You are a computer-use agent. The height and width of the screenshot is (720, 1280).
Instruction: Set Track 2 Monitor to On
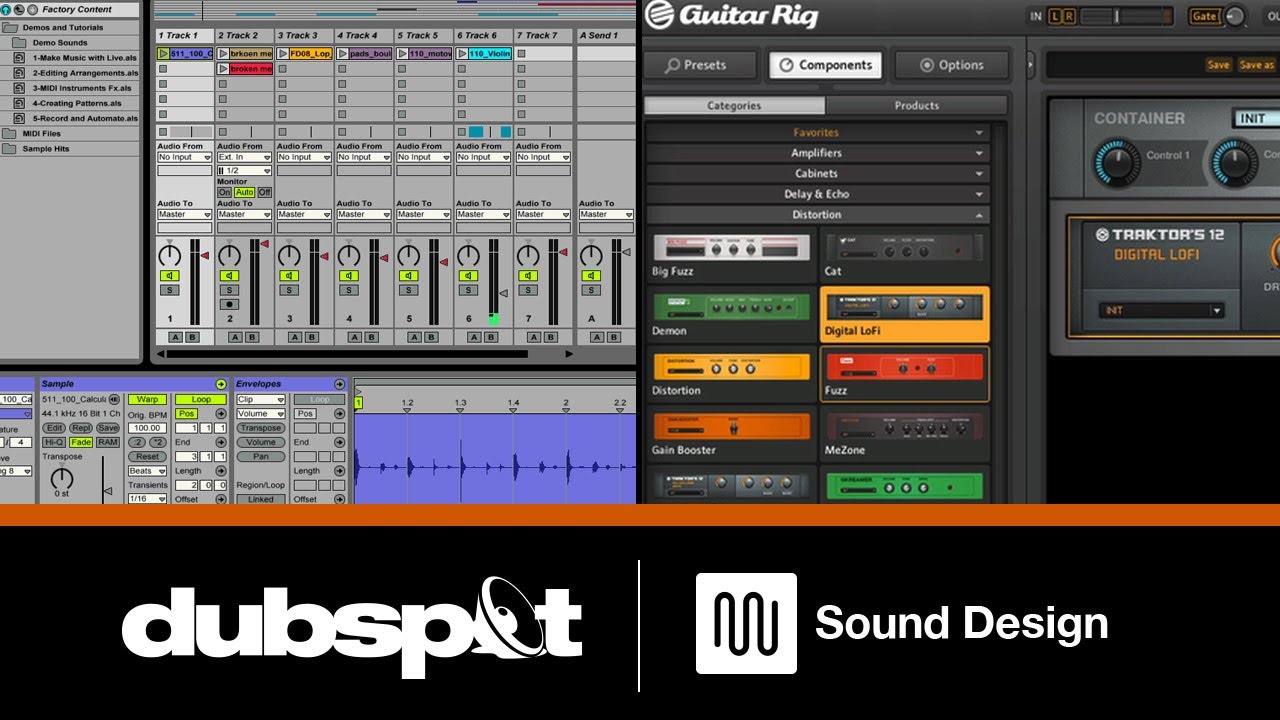224,192
